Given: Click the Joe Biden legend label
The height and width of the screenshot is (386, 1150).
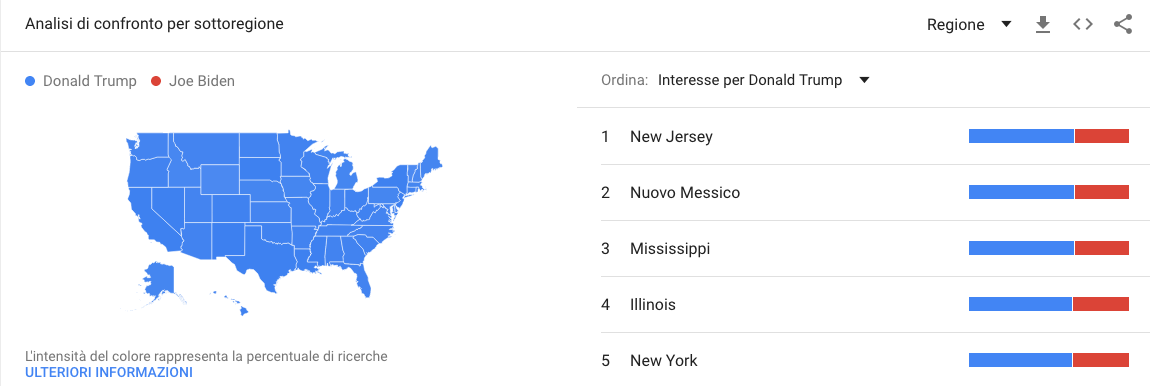Looking at the screenshot, I should 202,81.
